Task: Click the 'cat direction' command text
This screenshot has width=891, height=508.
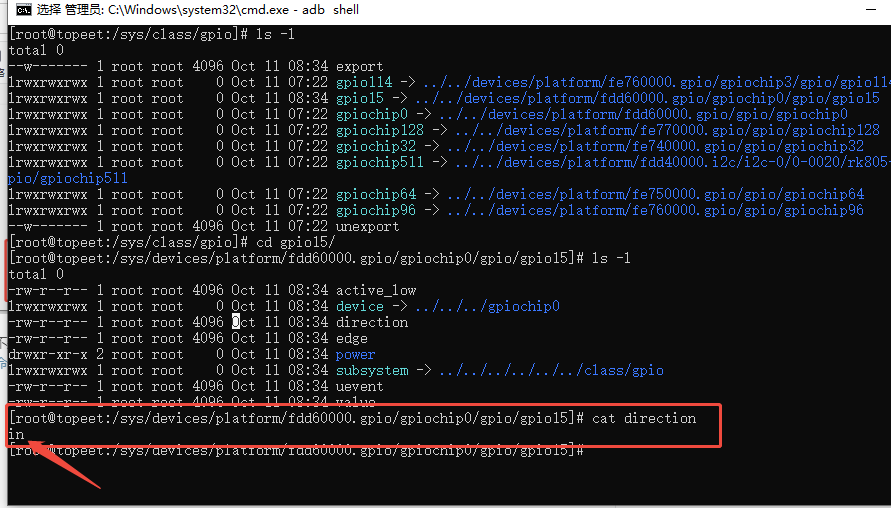Action: [644, 418]
